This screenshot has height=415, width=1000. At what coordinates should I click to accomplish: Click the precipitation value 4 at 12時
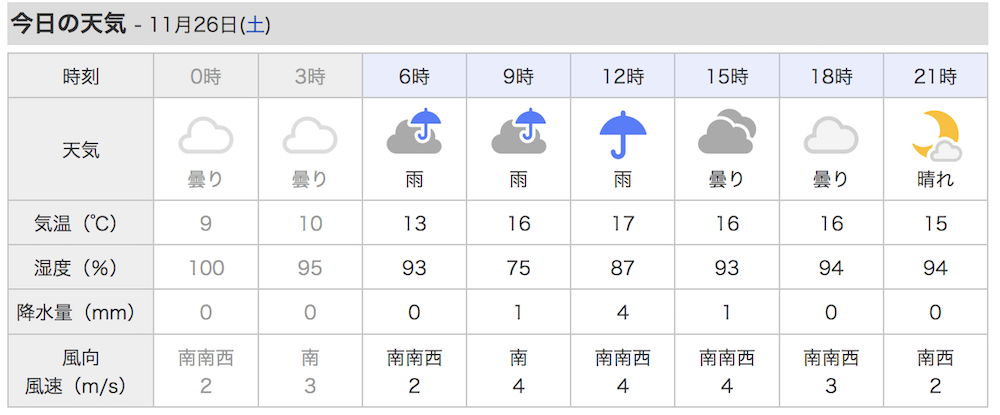[x=622, y=313]
